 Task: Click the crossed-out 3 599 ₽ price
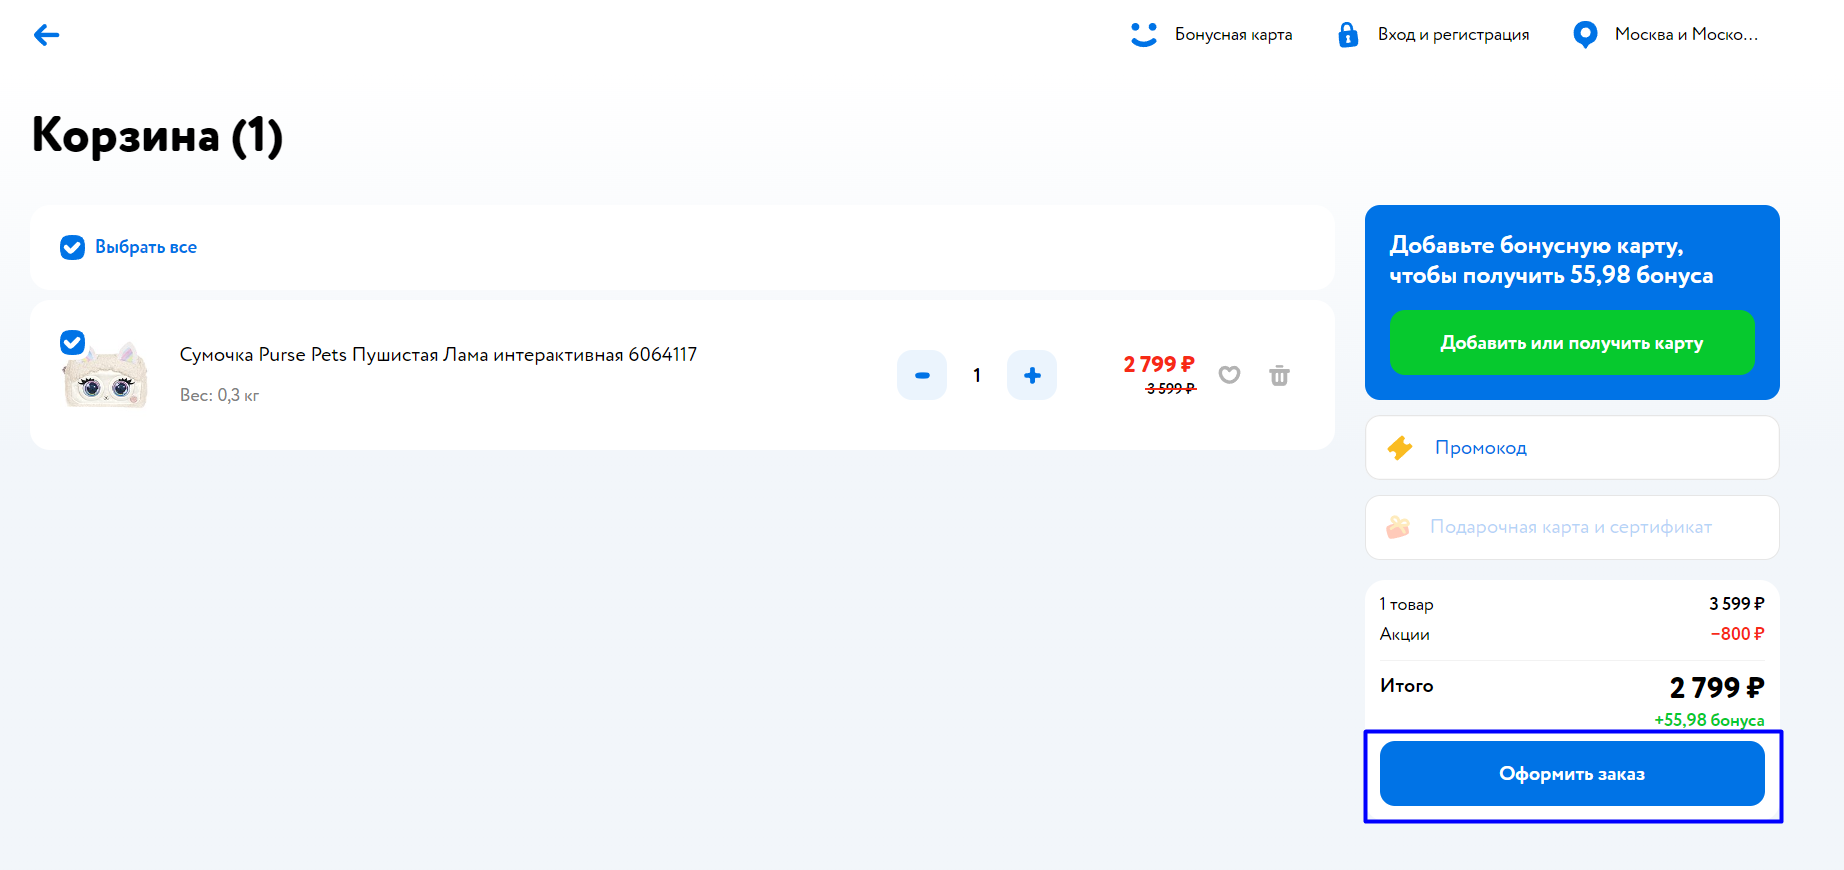click(x=1170, y=388)
